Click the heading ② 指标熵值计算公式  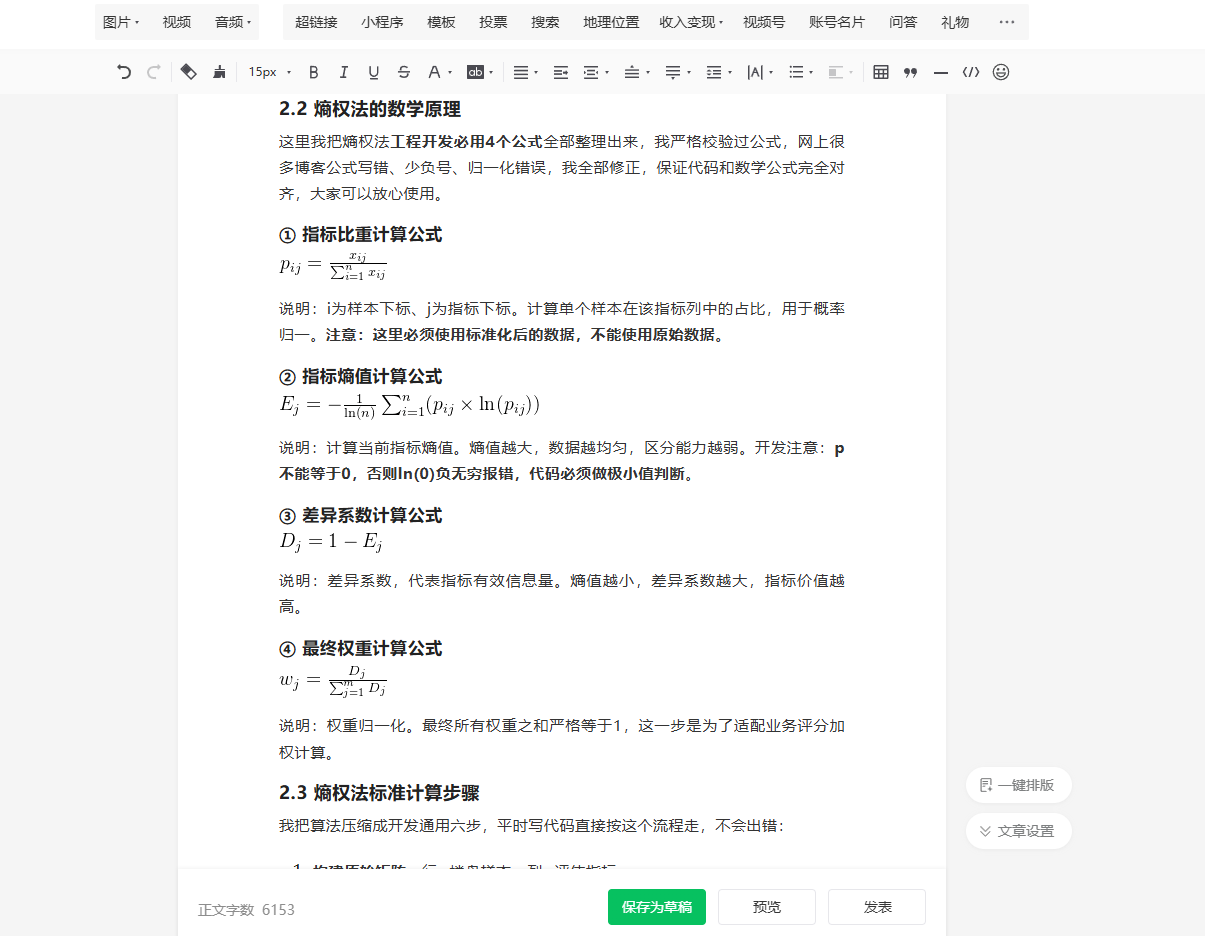coord(360,377)
